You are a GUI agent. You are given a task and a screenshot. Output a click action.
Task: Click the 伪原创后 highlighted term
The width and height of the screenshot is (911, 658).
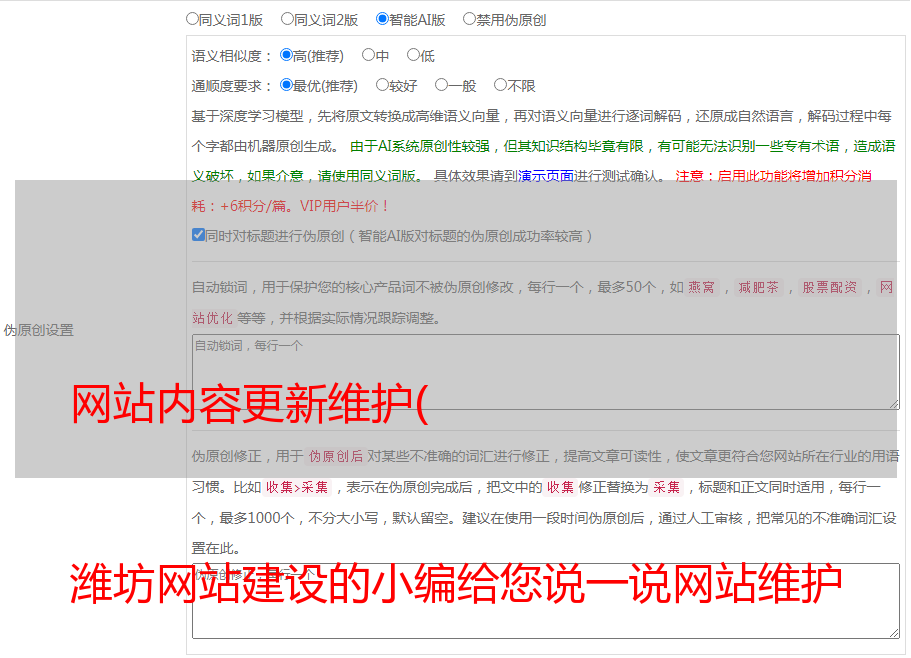coord(336,456)
